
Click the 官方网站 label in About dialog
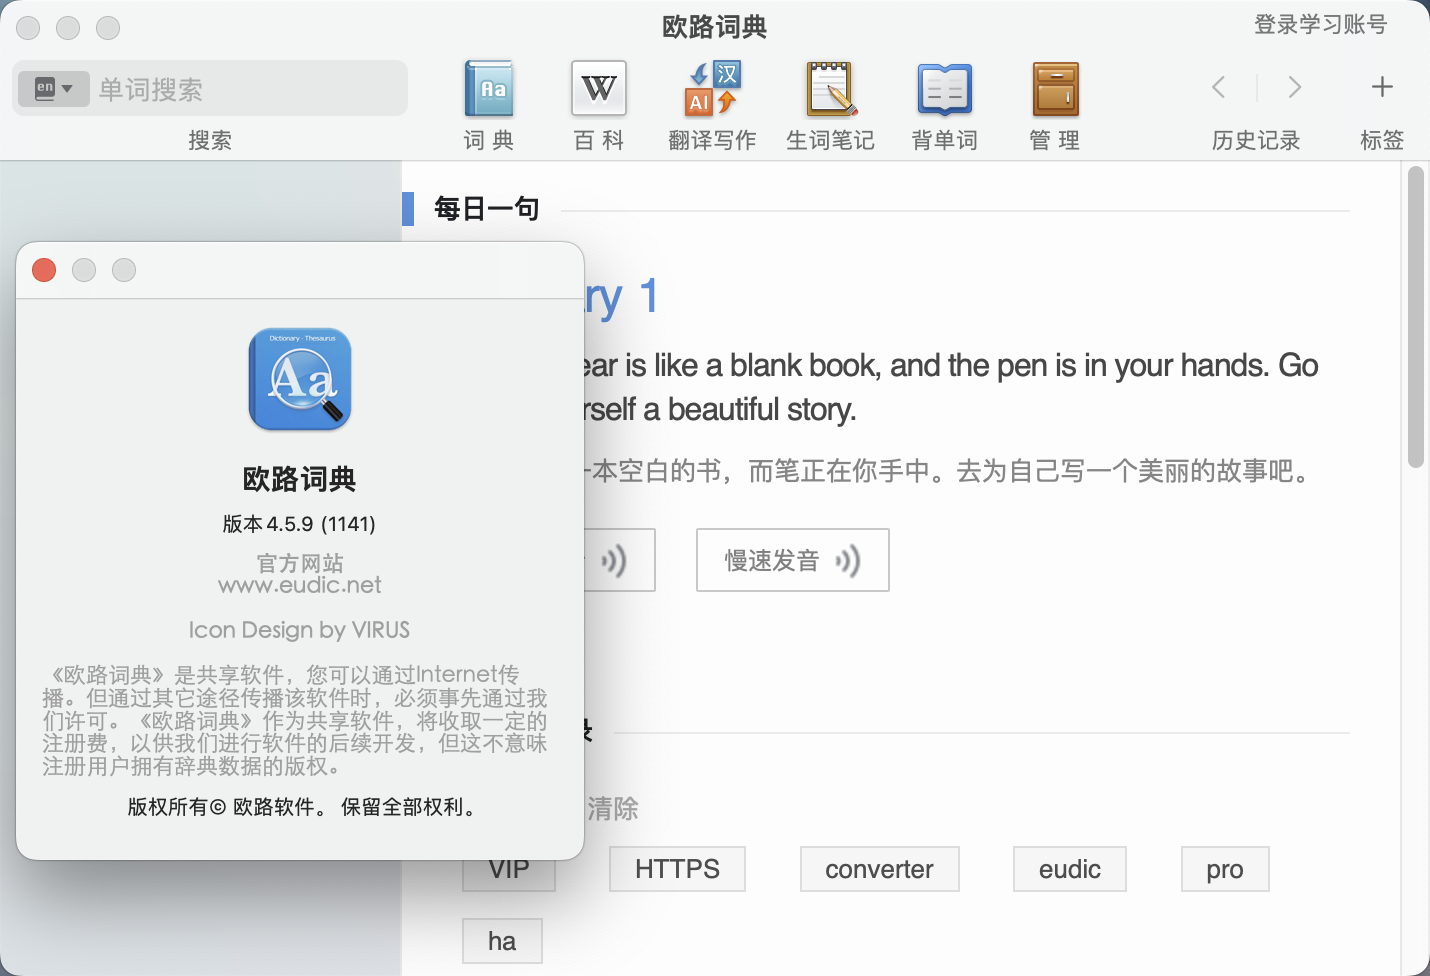tap(299, 563)
